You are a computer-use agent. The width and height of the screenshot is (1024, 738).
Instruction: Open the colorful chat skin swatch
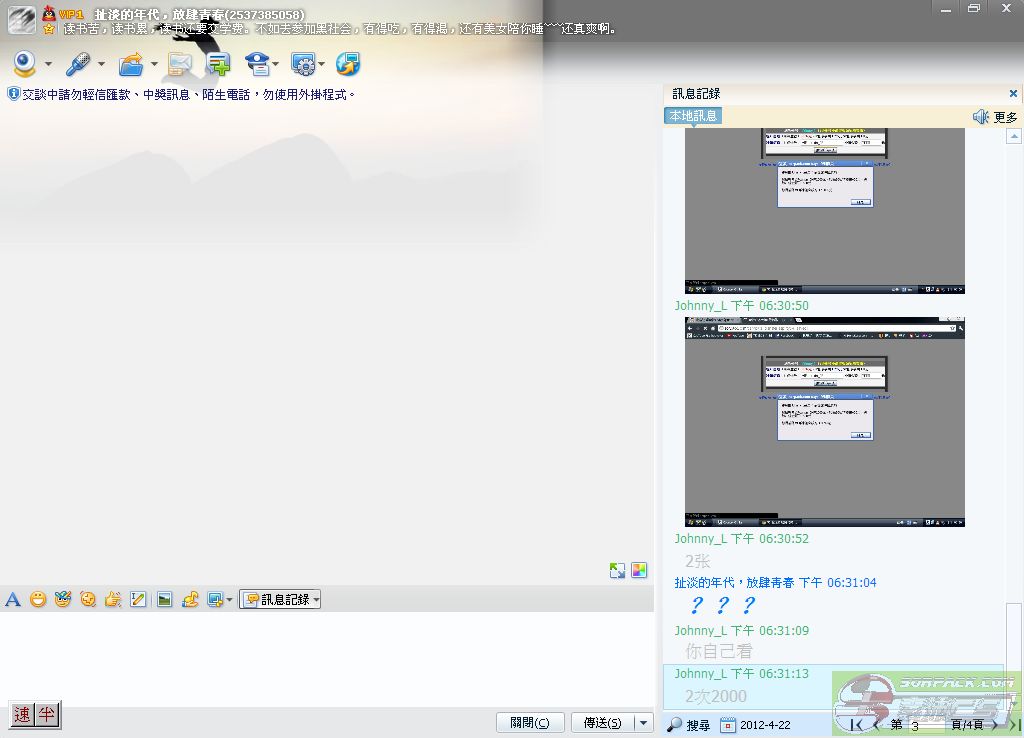tap(639, 570)
